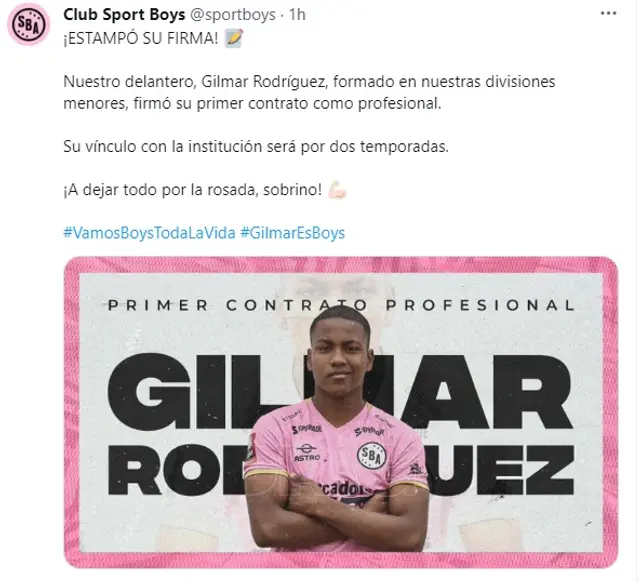Open the Gilmar Rodríguez contract image

341,412
